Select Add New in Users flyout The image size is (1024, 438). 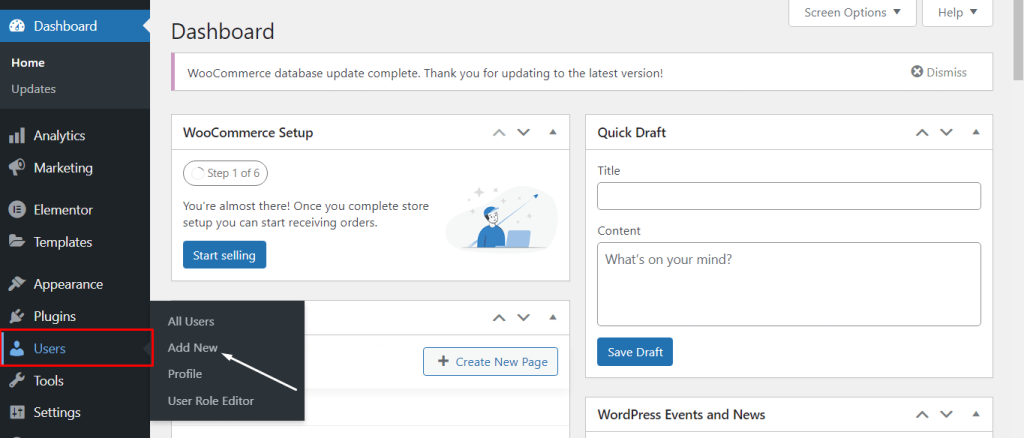[x=193, y=348]
